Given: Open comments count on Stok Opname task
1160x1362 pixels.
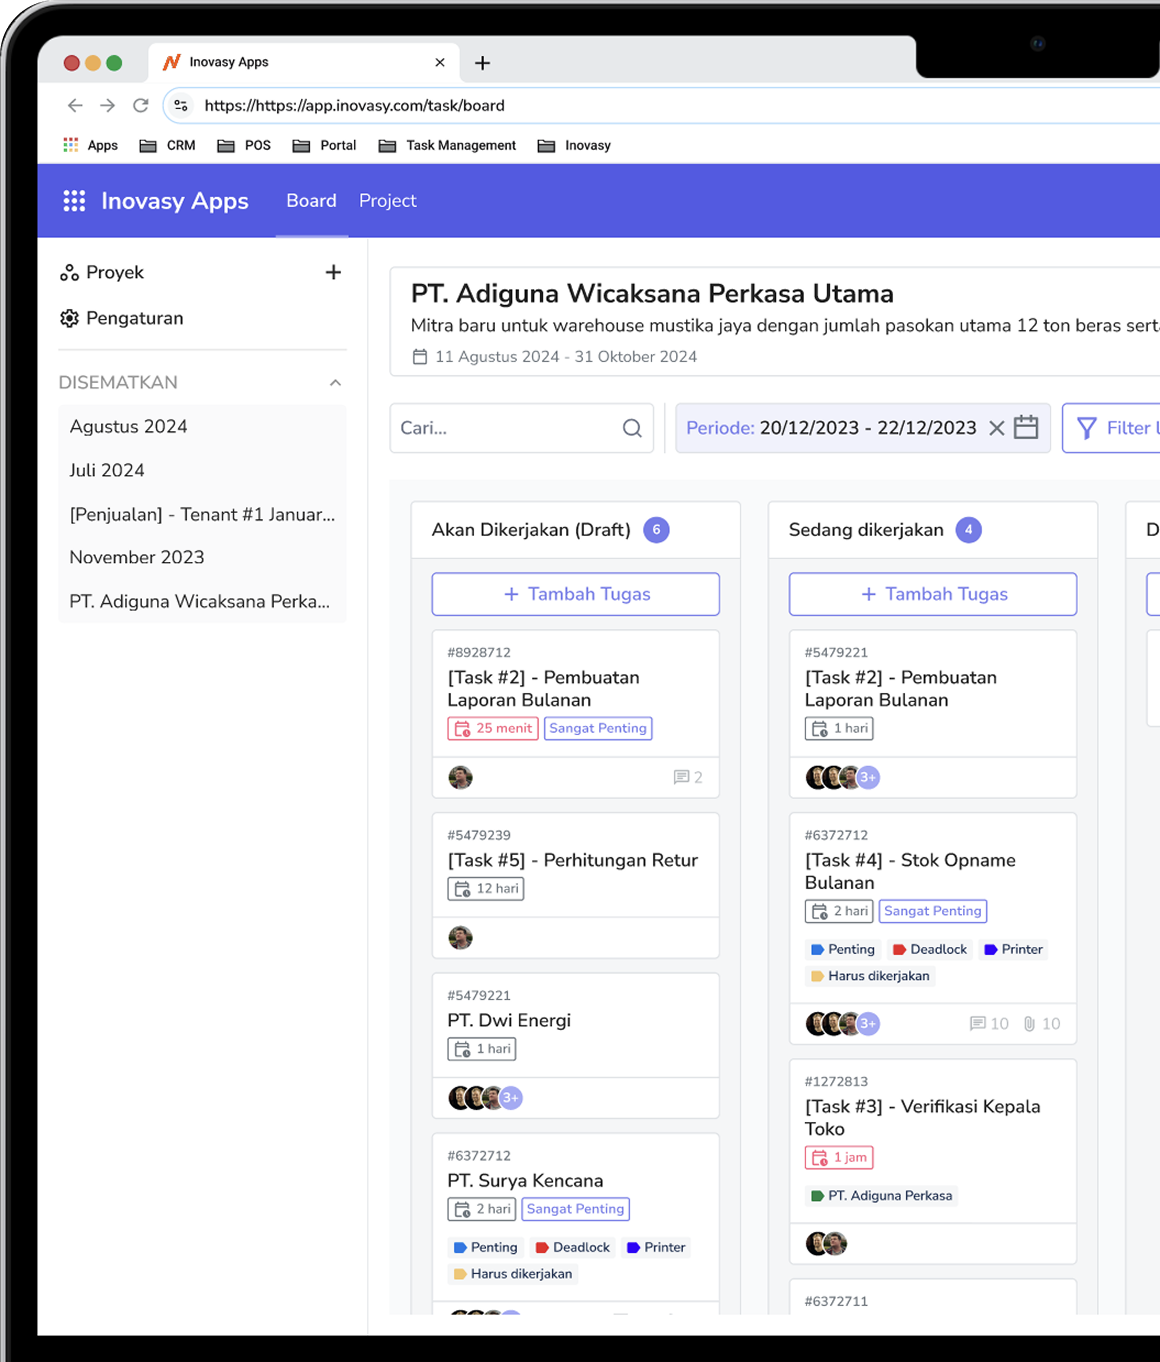Looking at the screenshot, I should pos(989,1023).
